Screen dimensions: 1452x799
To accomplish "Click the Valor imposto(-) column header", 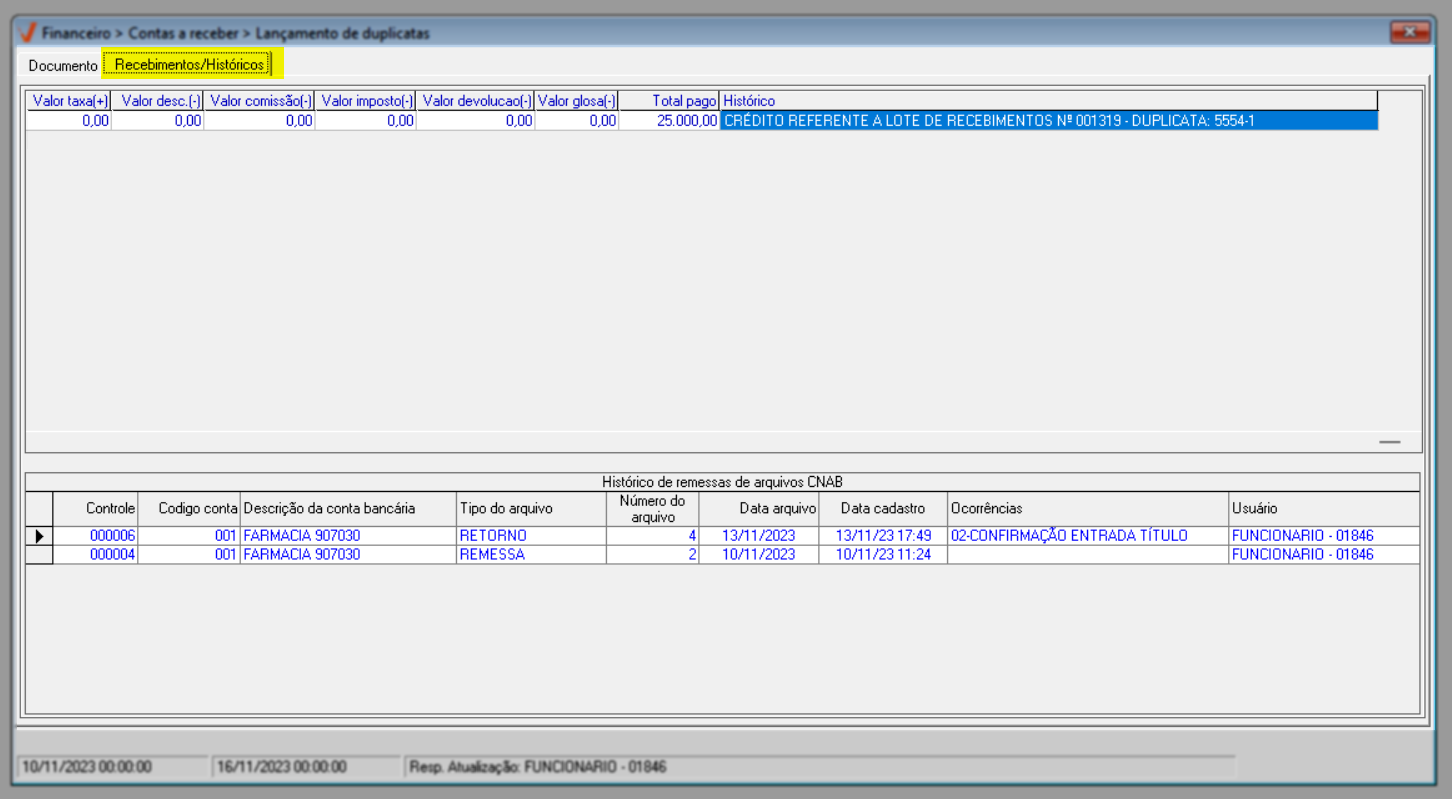I will coord(366,101).
